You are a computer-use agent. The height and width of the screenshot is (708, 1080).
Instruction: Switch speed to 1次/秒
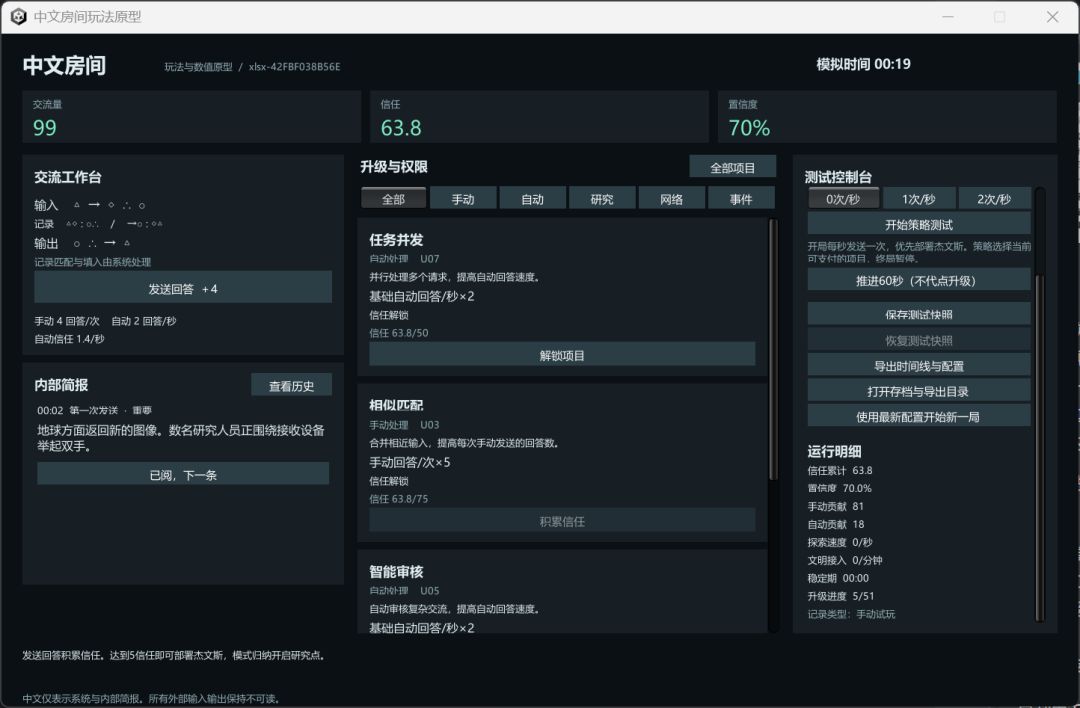pos(919,199)
